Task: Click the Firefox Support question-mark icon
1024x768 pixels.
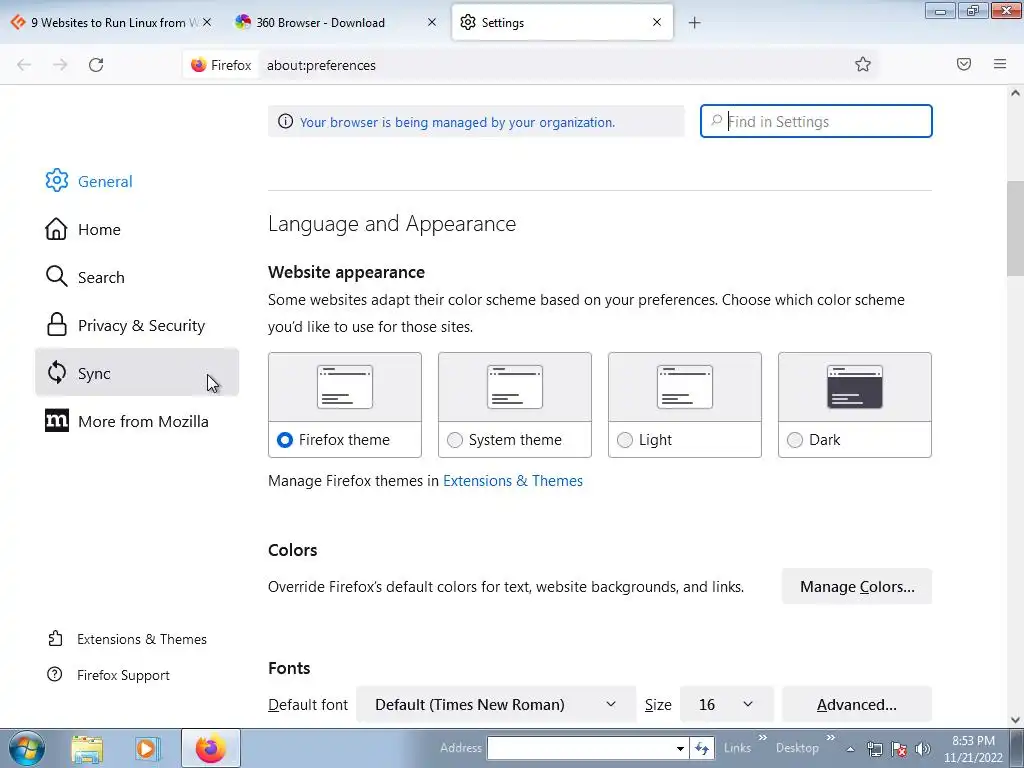Action: [x=55, y=675]
